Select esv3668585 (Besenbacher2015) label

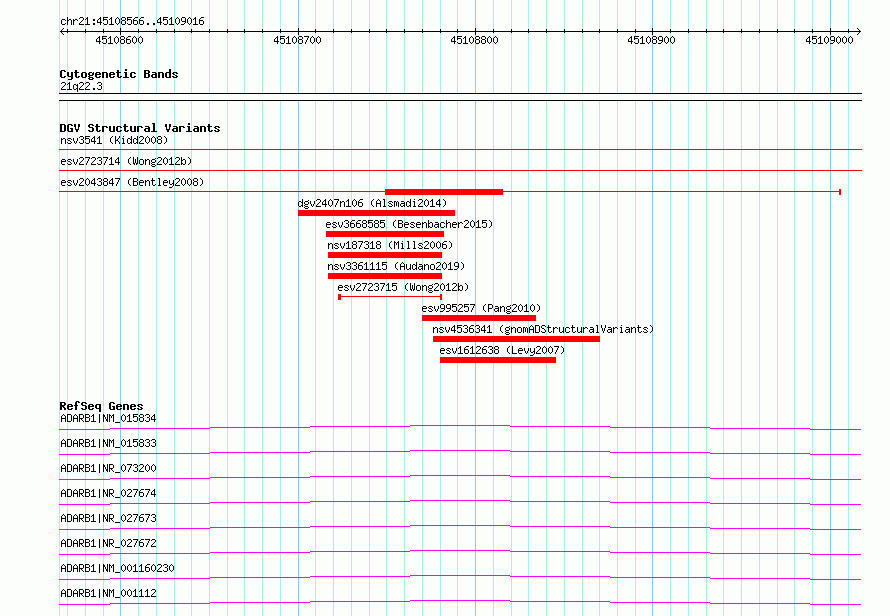409,224
